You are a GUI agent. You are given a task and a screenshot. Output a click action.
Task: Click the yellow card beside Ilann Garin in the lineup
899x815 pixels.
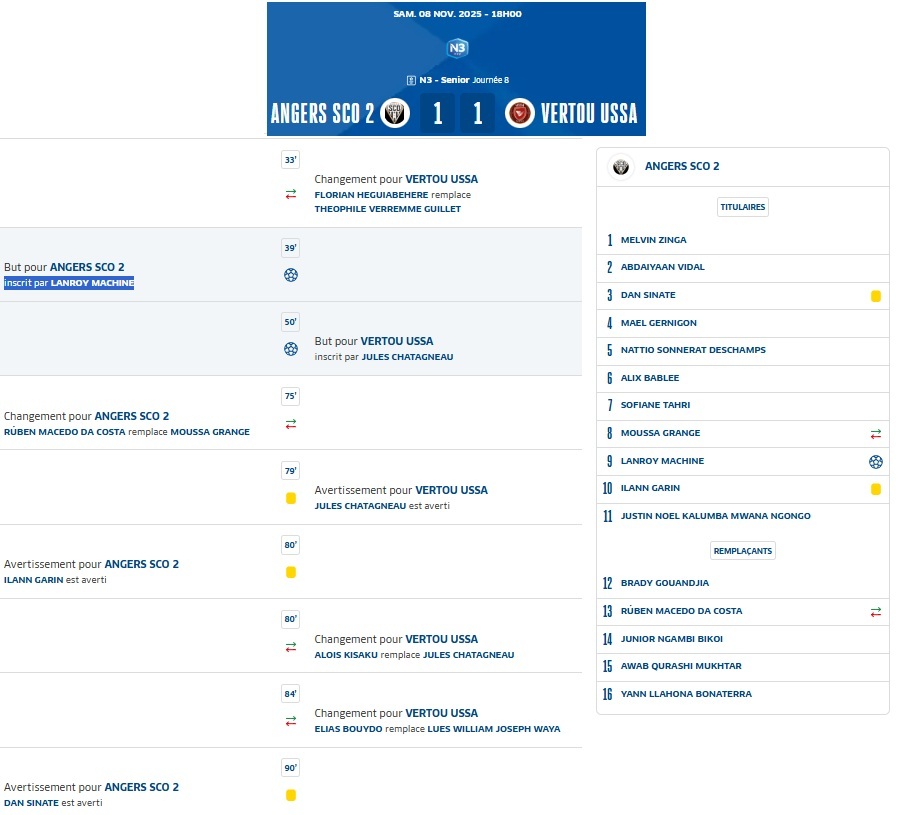pyautogui.click(x=875, y=489)
